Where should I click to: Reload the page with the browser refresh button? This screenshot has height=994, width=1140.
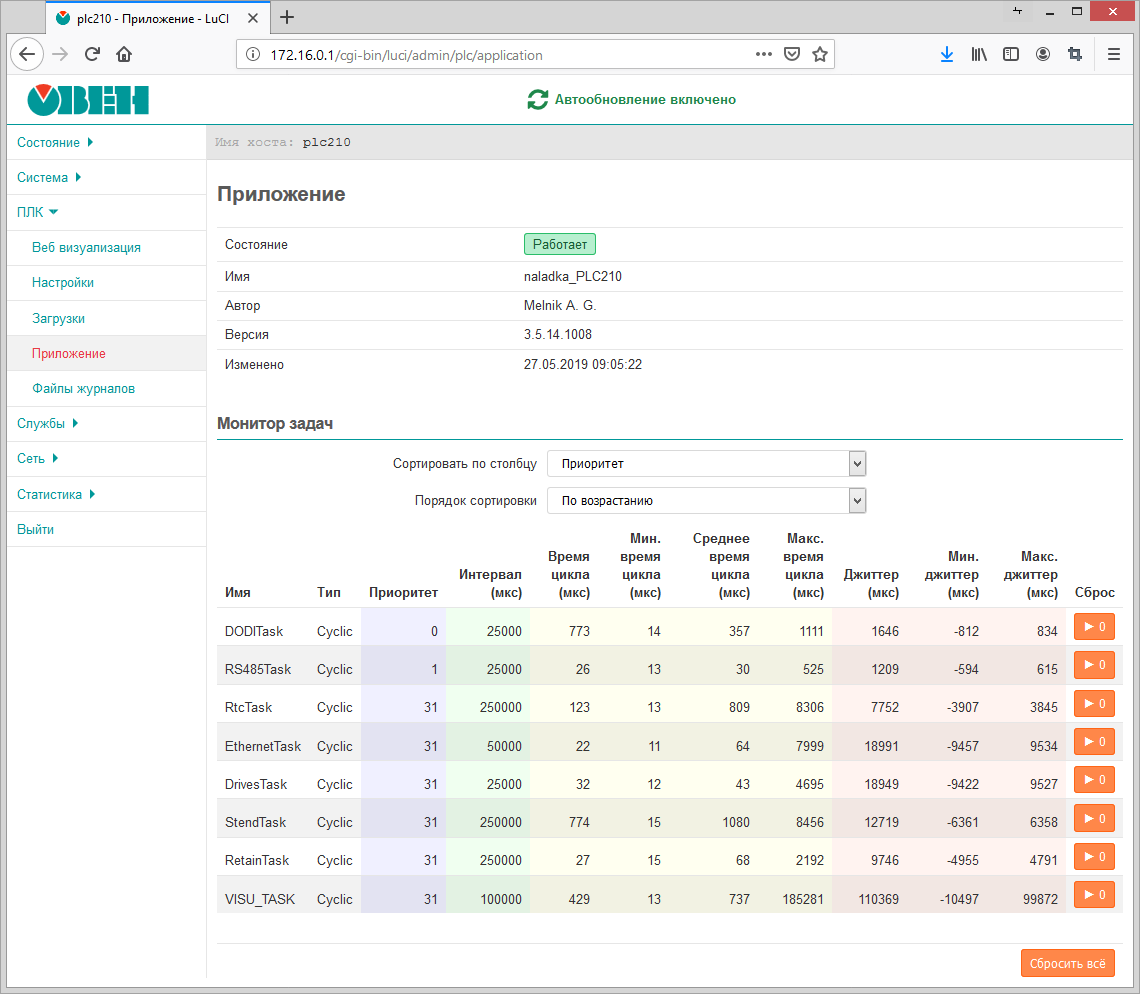[92, 55]
